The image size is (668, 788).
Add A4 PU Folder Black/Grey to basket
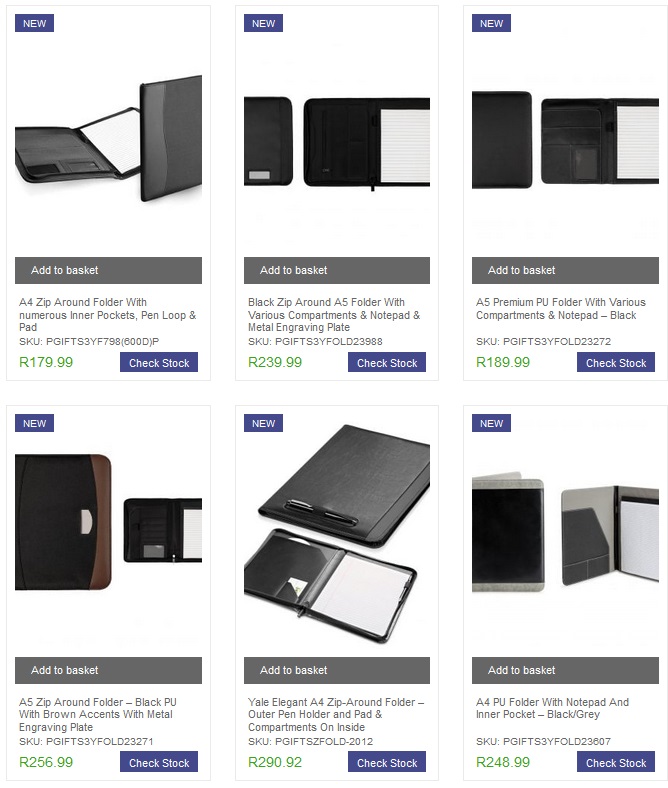click(565, 670)
